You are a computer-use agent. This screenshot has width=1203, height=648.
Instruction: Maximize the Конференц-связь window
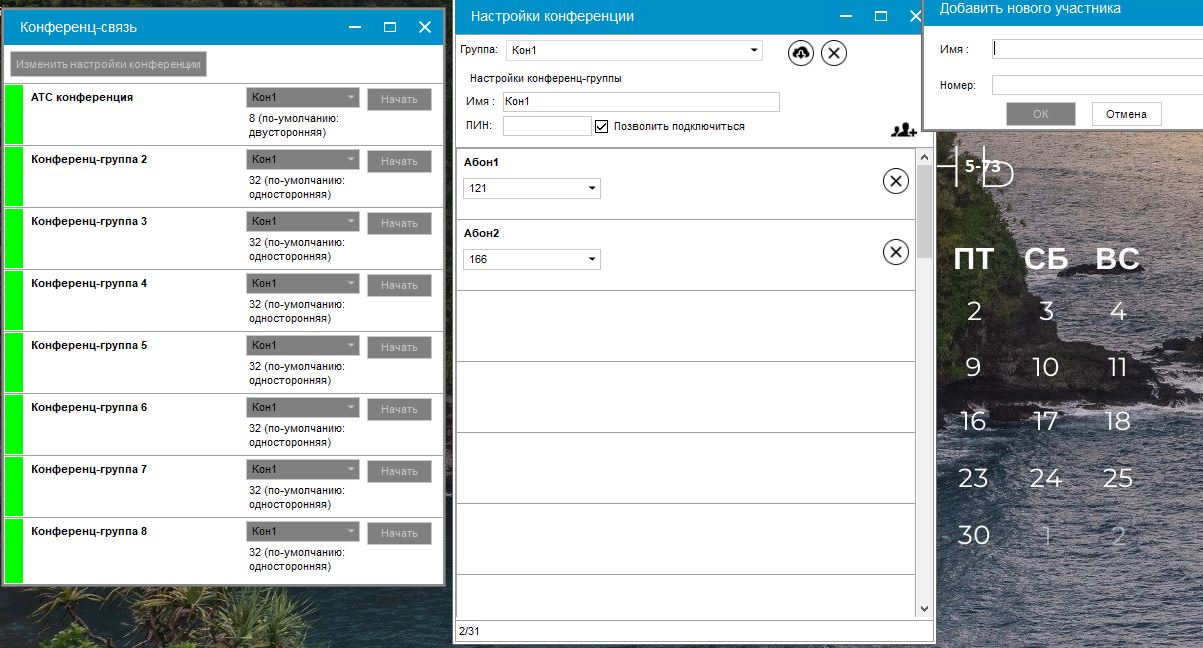tap(390, 28)
